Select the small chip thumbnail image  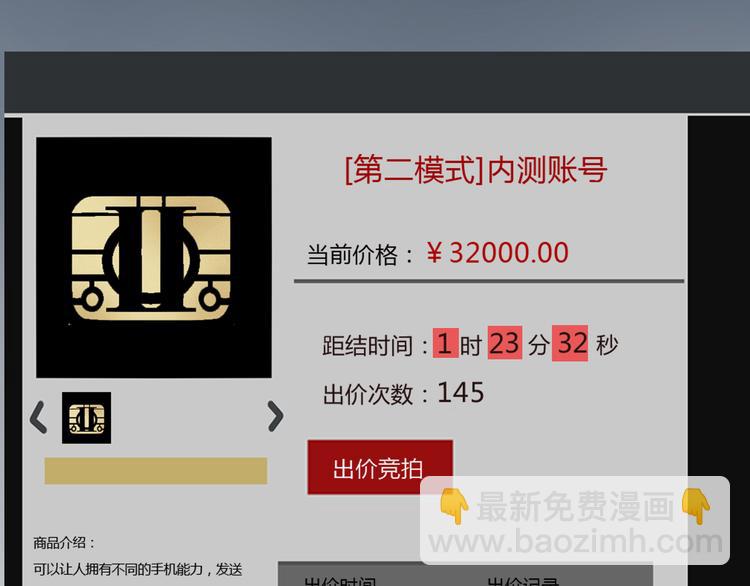(x=87, y=418)
